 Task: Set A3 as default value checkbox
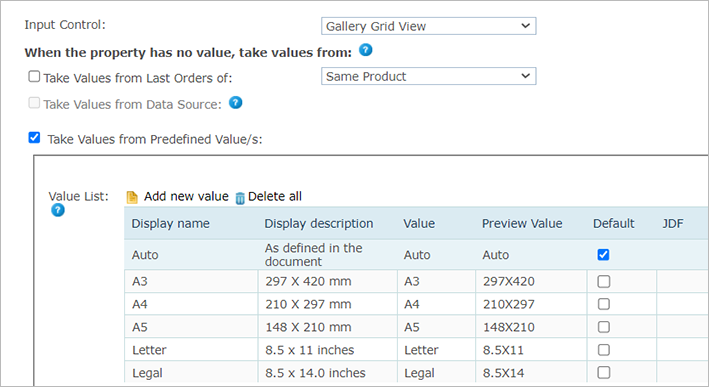603,282
